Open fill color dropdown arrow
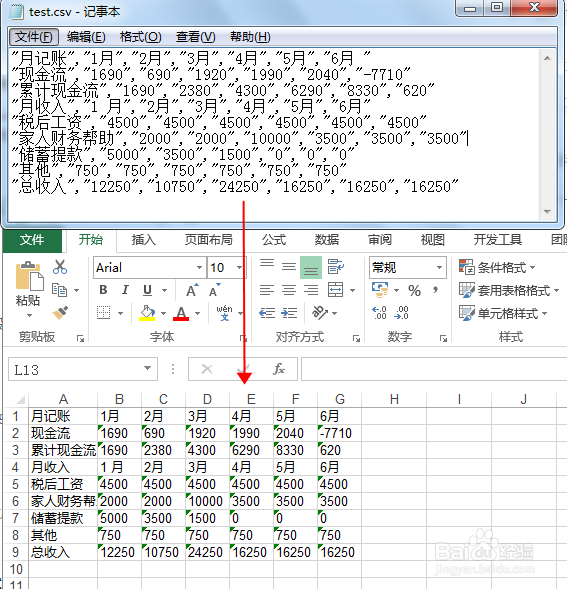This screenshot has width=567, height=589. coord(163,313)
